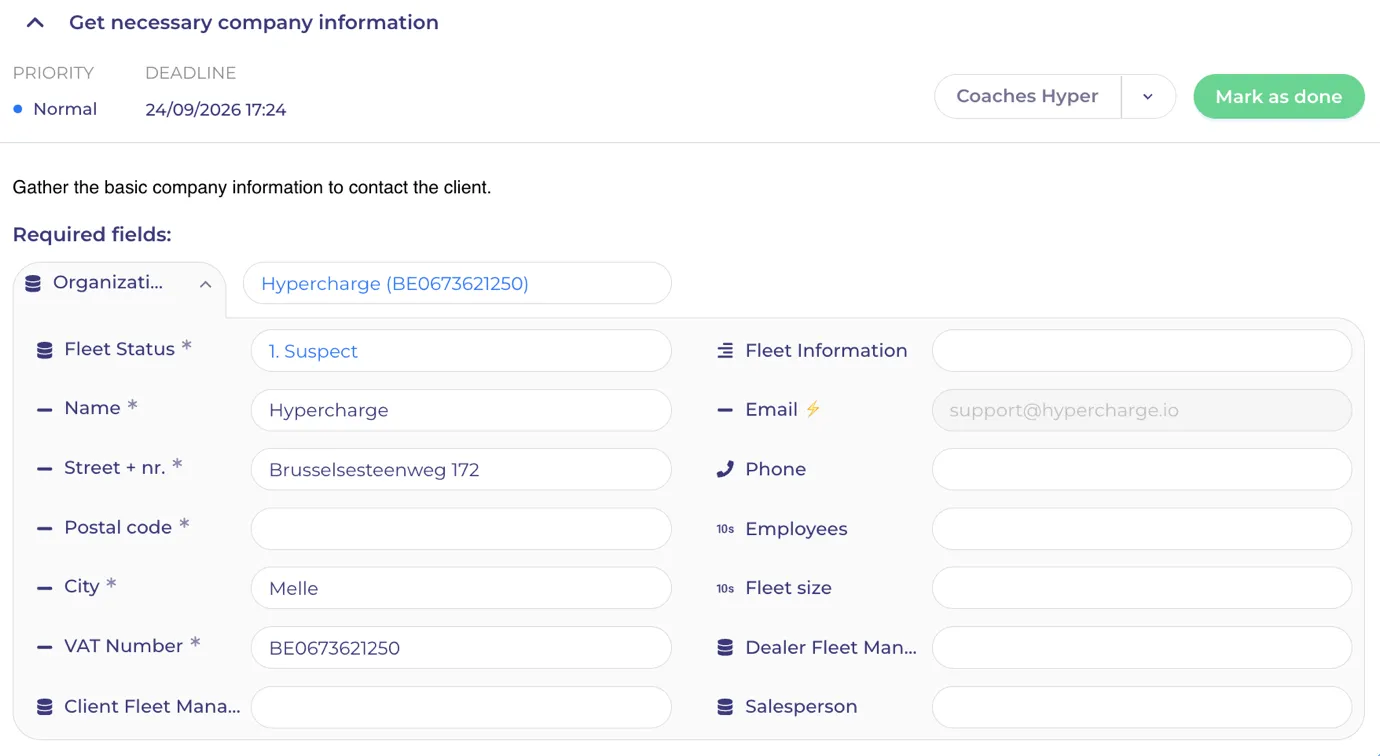Mark the task as done
The height and width of the screenshot is (756, 1380).
click(1279, 97)
